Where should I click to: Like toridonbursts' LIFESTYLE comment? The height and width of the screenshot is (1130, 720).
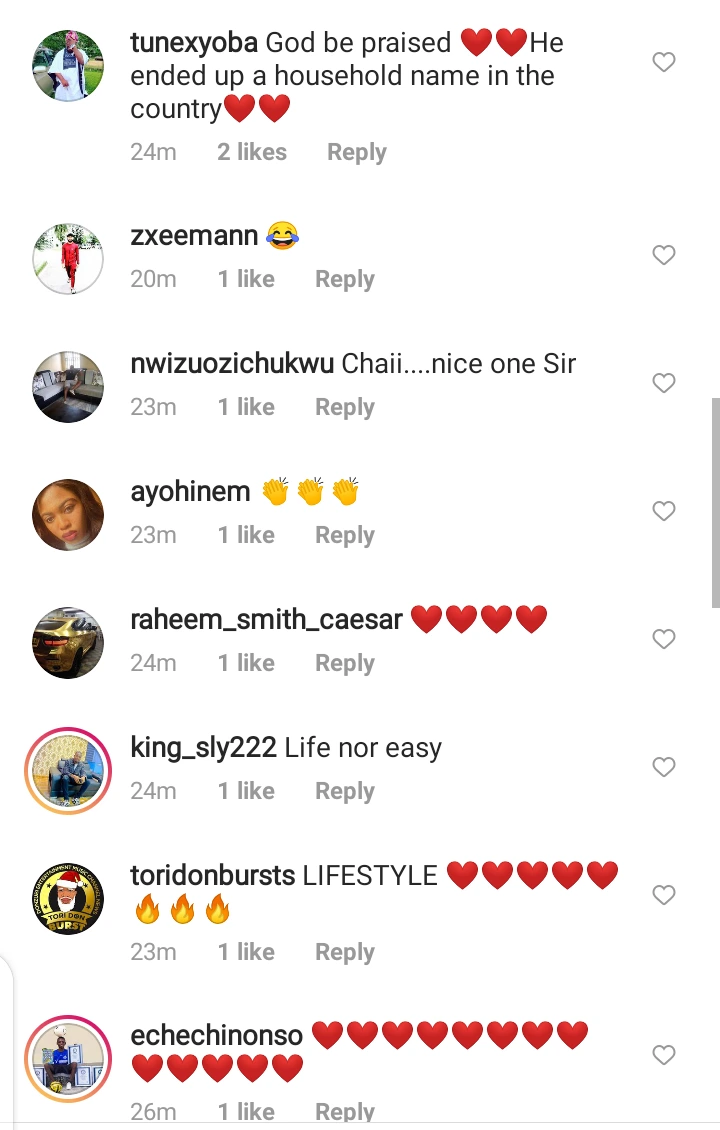click(x=664, y=895)
